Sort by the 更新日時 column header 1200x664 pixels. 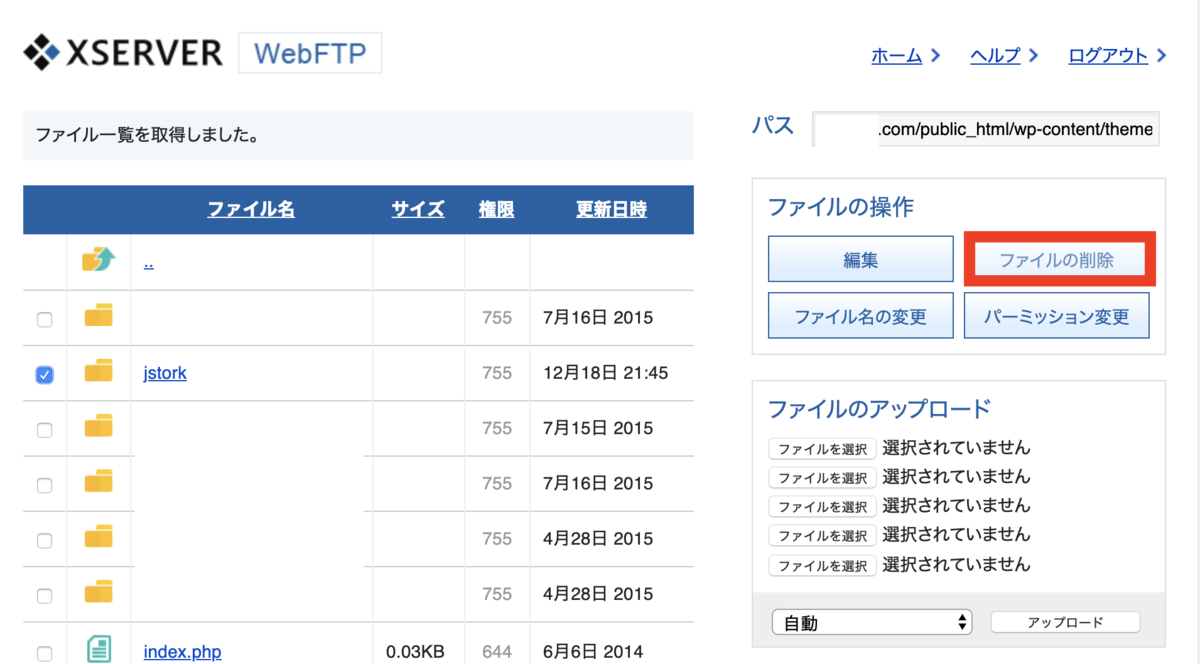coord(611,210)
